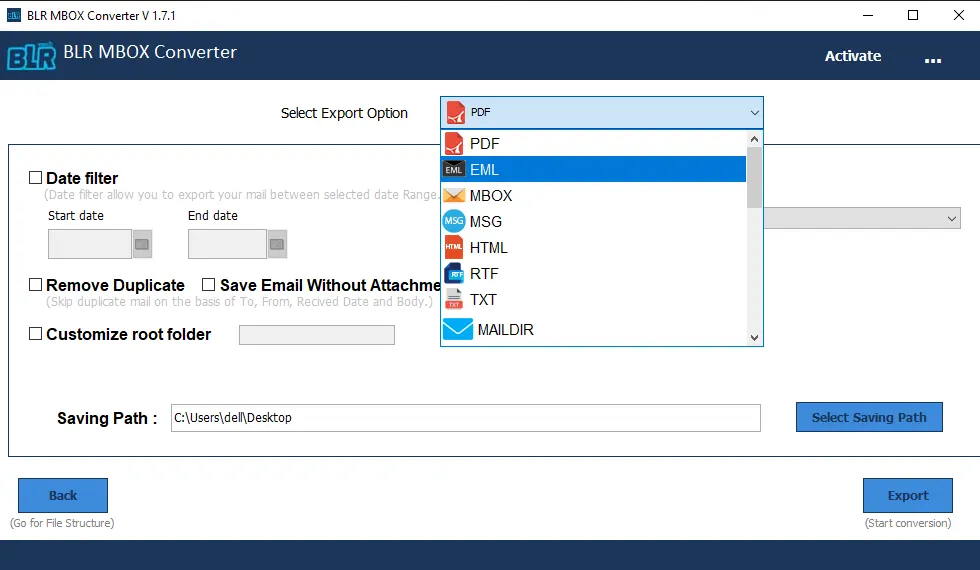Click the TXT file icon
The width and height of the screenshot is (980, 570).
(x=454, y=299)
